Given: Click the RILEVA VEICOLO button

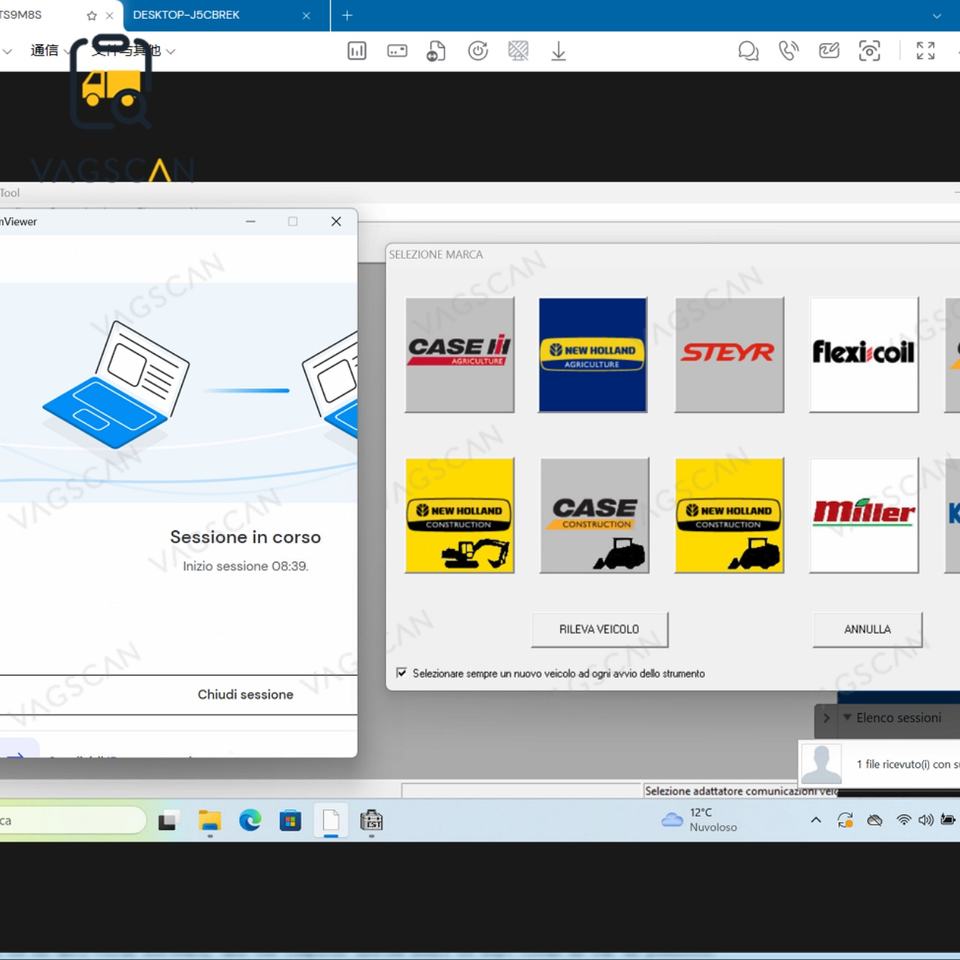Looking at the screenshot, I should click(599, 629).
